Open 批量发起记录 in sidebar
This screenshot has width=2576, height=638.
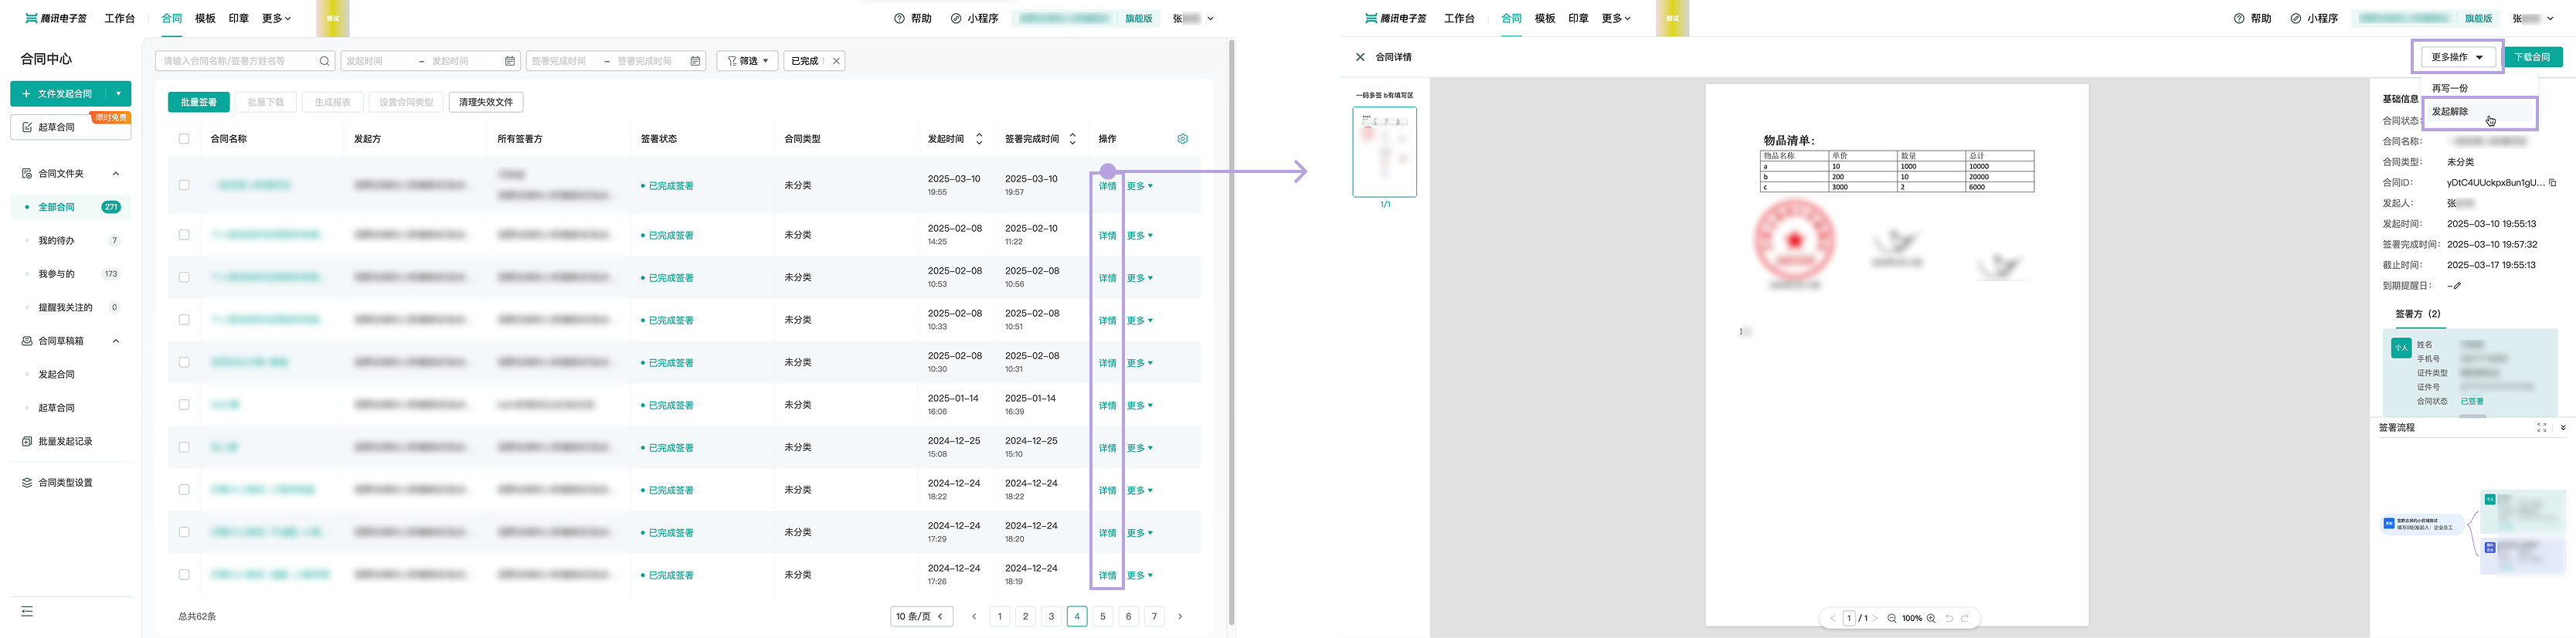click(x=65, y=441)
